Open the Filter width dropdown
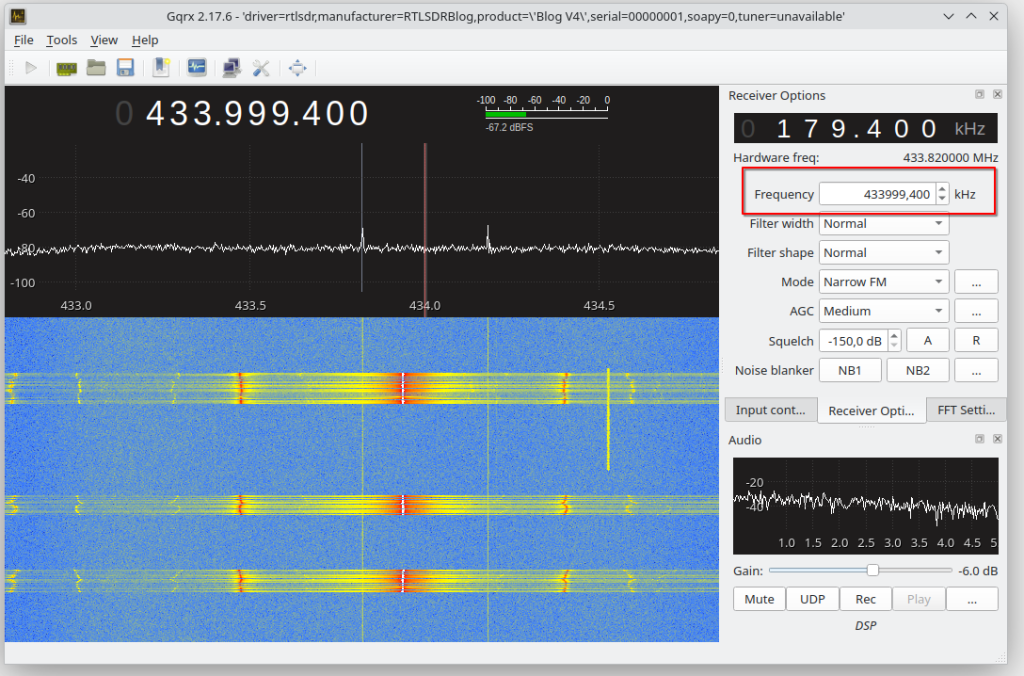1024x676 pixels. (883, 224)
